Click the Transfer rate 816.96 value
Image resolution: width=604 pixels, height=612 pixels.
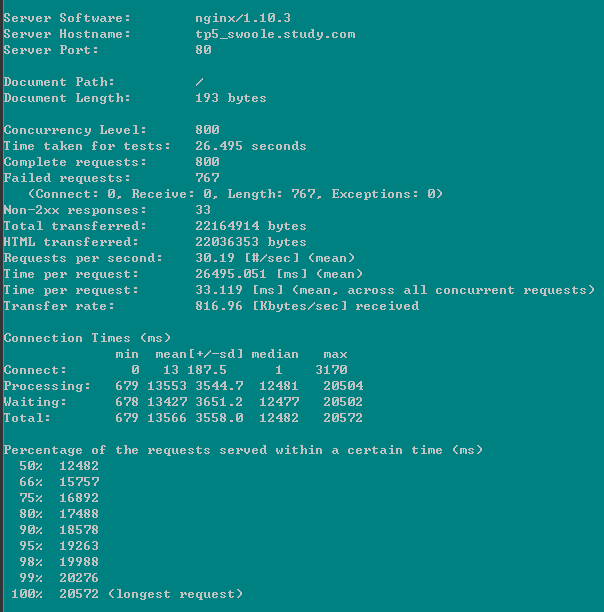click(219, 306)
